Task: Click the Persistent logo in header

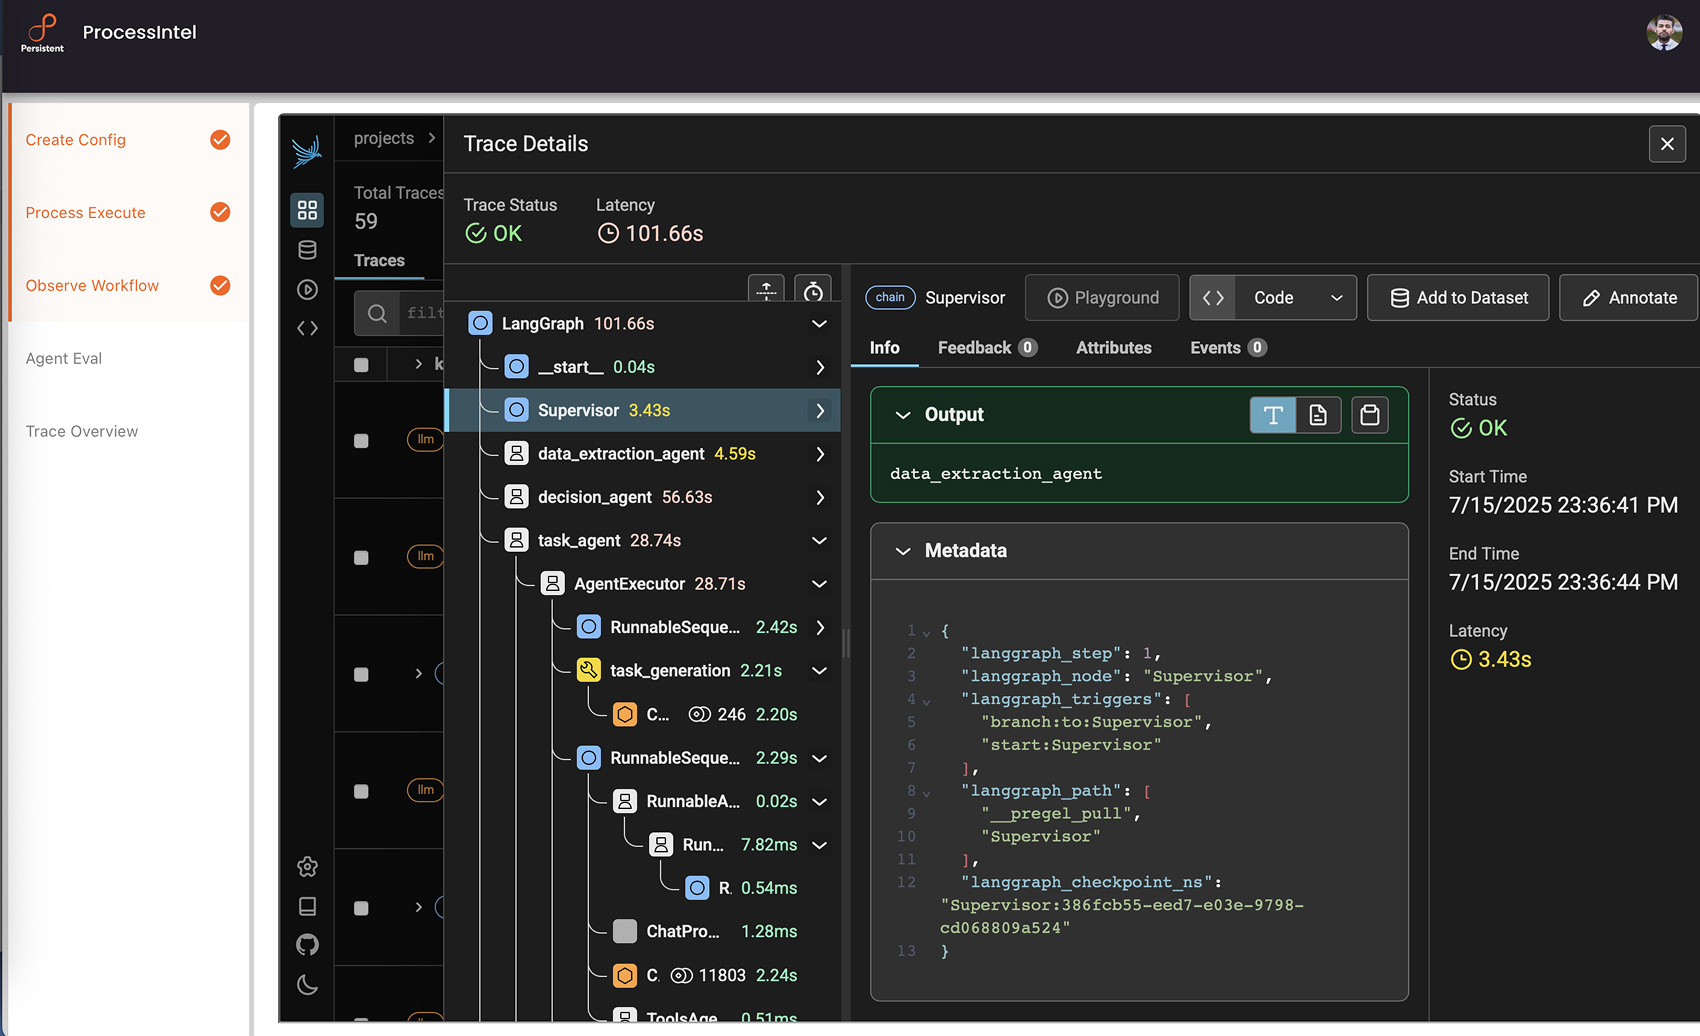Action: [42, 33]
